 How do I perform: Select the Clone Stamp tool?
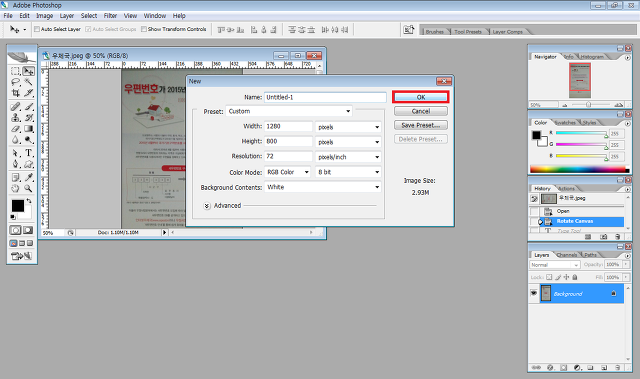pyautogui.click(x=16, y=118)
